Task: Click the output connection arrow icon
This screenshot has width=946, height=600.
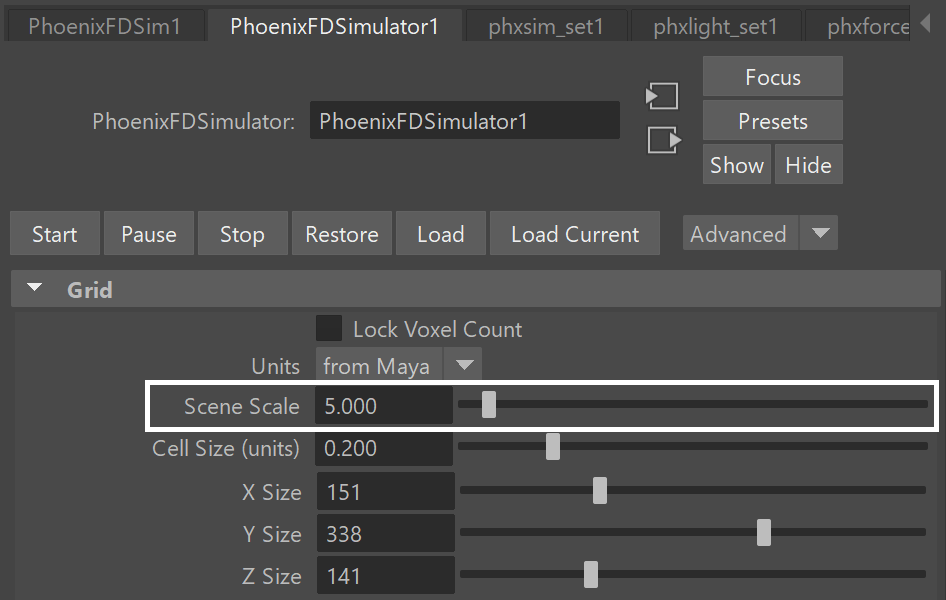Action: 664,140
